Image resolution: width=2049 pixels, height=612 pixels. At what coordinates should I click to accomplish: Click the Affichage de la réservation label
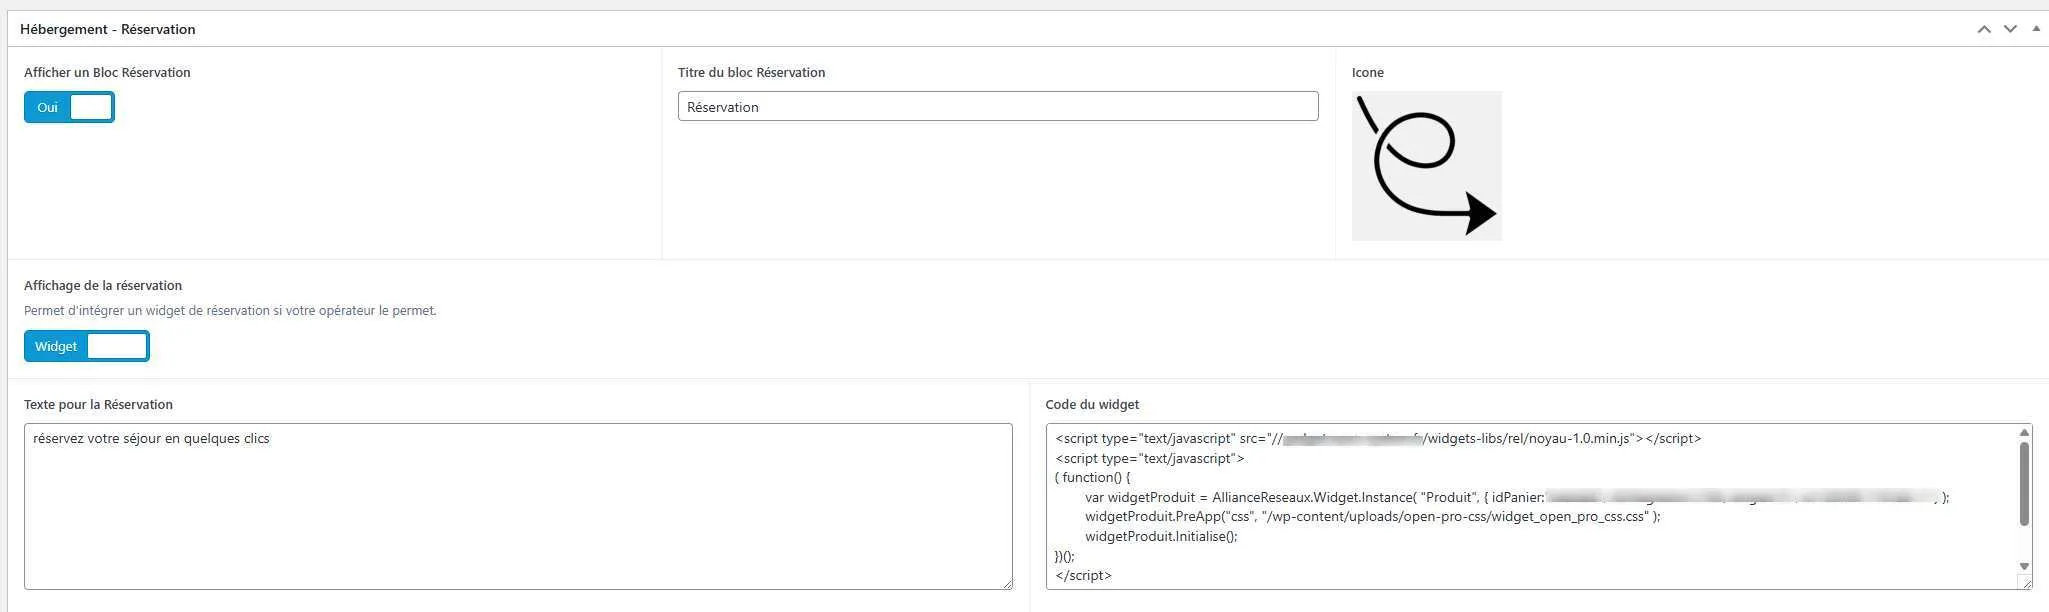tap(103, 285)
